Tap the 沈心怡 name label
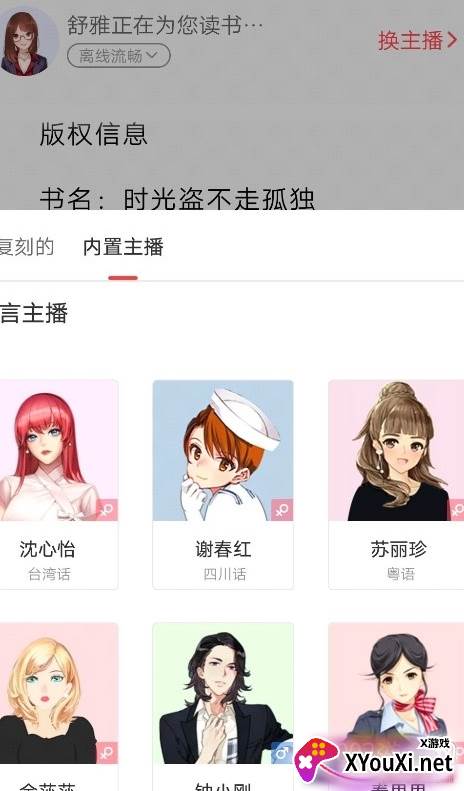 [x=47, y=549]
